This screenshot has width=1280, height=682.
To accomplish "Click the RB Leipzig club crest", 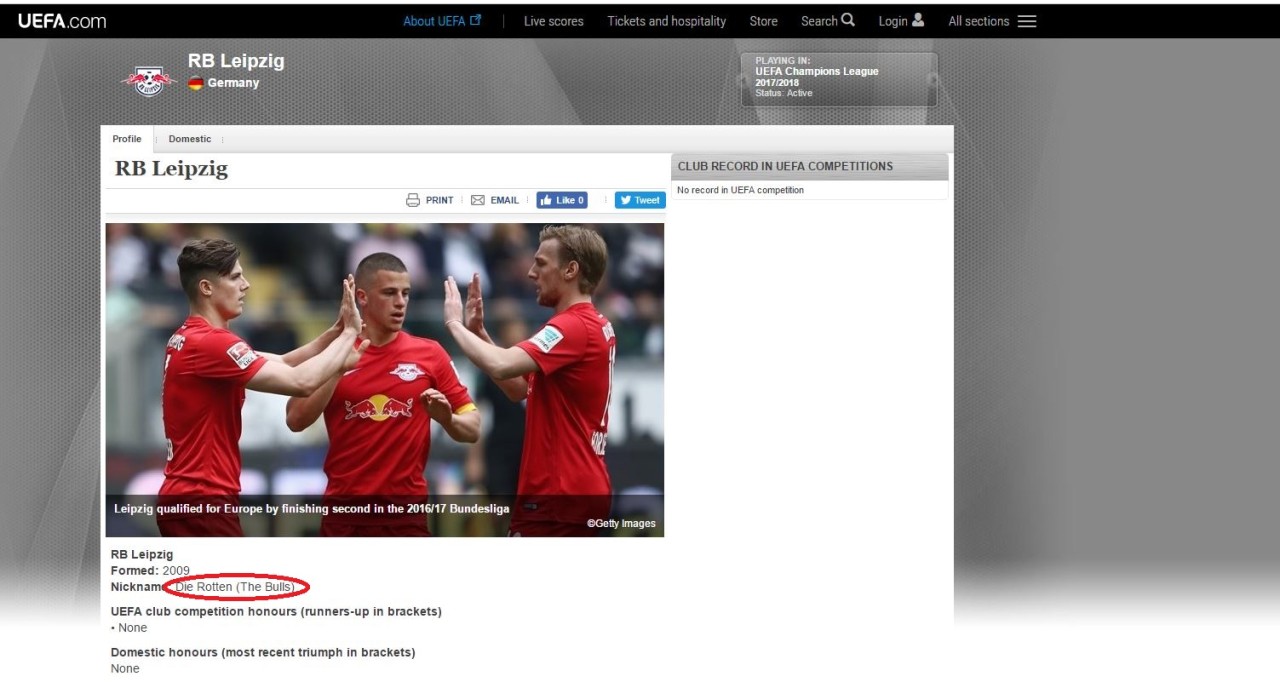I will tap(149, 80).
